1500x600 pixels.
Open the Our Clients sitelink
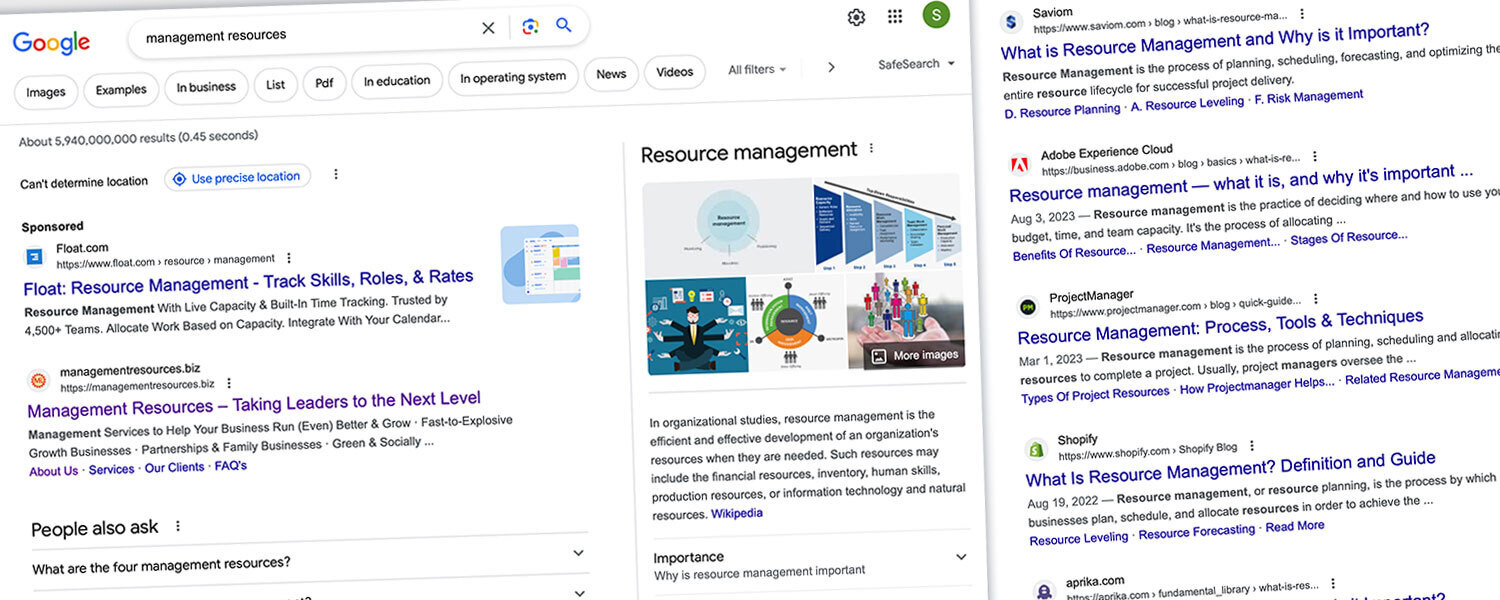click(x=175, y=467)
